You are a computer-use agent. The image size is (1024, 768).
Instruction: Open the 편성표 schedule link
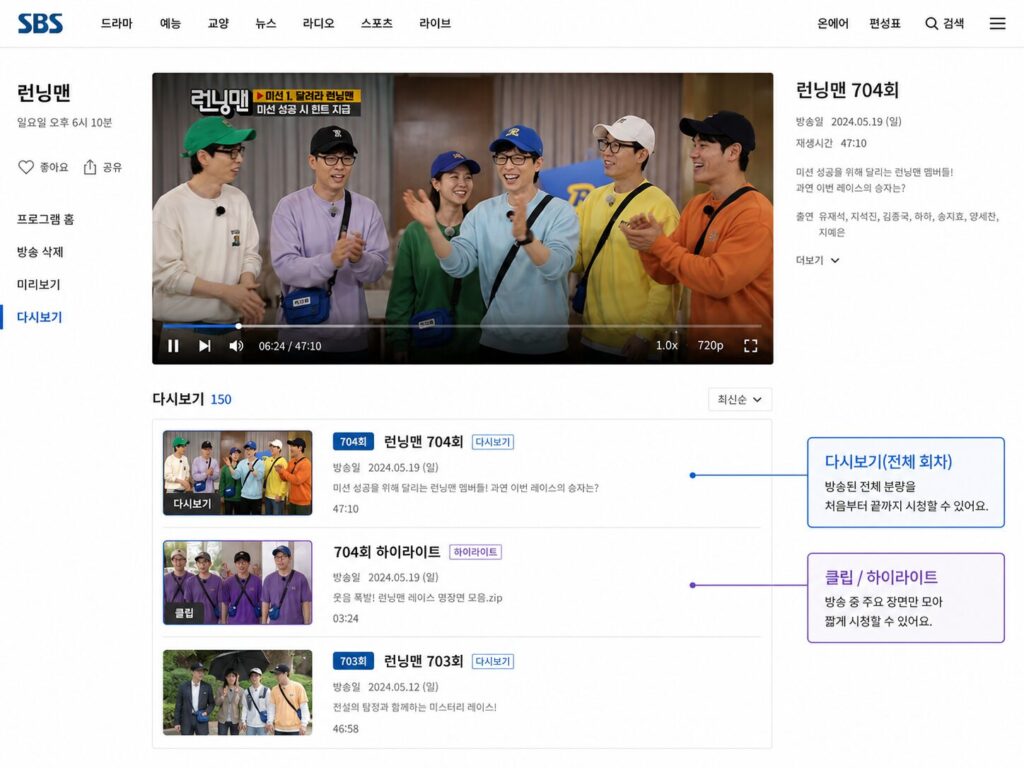[x=884, y=24]
